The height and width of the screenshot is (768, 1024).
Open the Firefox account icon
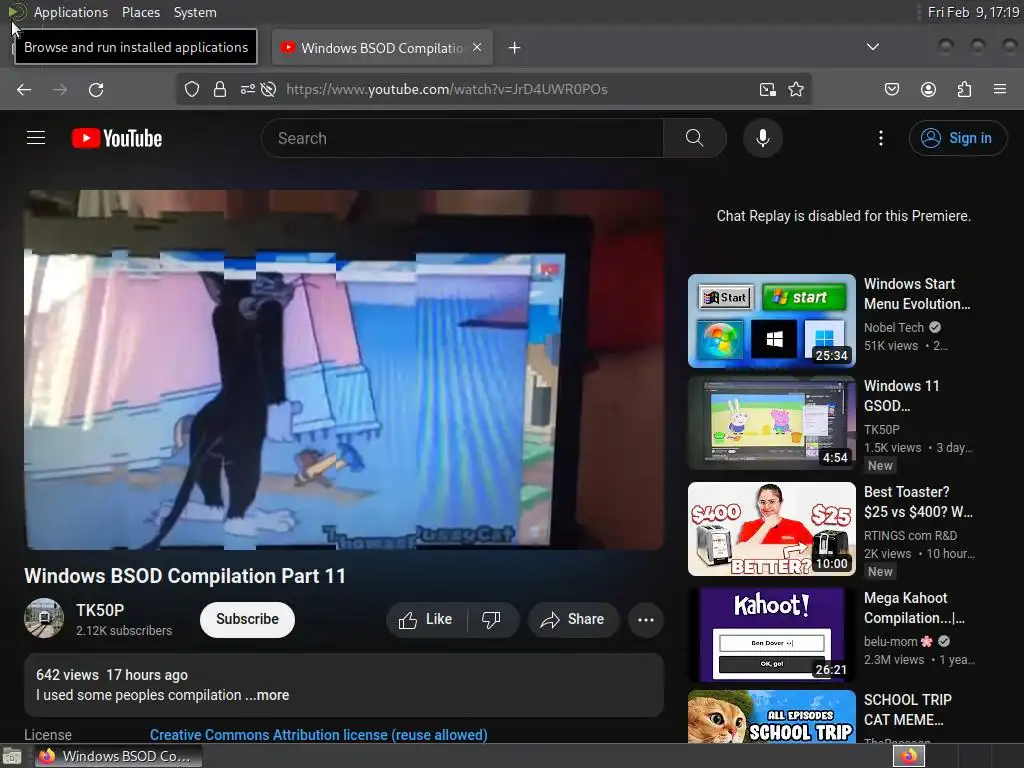pyautogui.click(x=928, y=89)
